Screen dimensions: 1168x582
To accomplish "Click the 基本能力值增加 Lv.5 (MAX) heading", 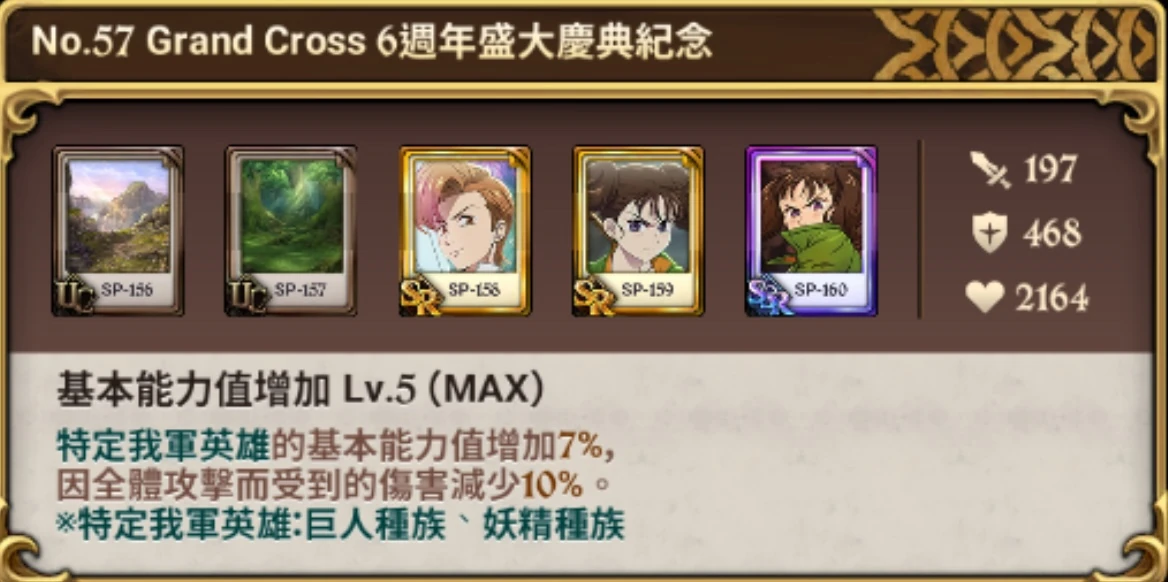I will (299, 392).
